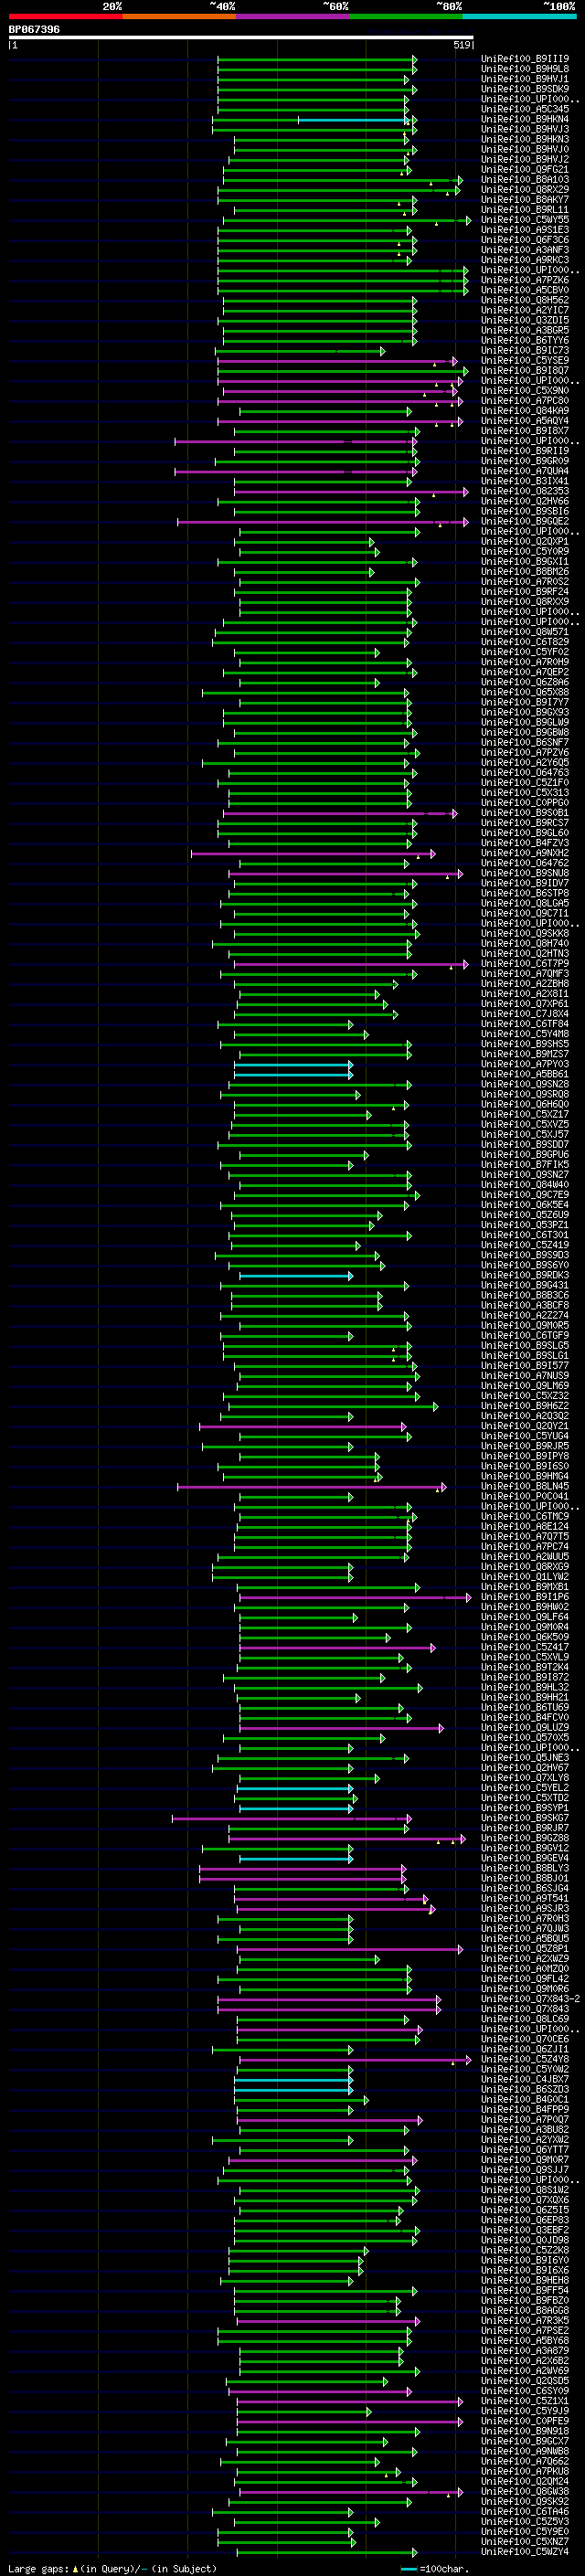Select hit UniRef100_B9RDK3
Viewport: 585px width, 2576px height.
[x=524, y=1275]
